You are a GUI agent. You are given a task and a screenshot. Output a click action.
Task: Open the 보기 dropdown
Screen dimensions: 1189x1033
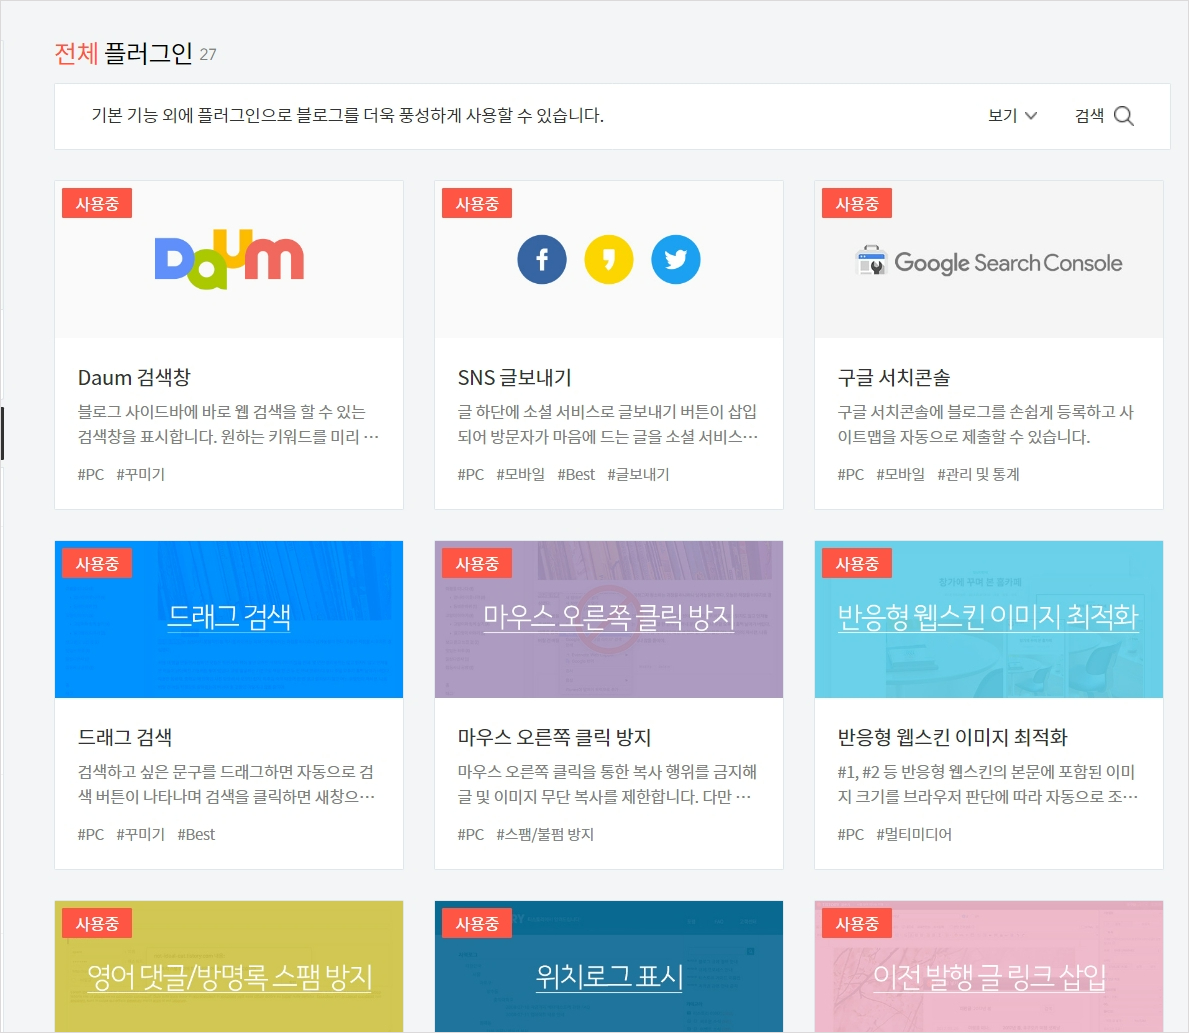(1012, 115)
